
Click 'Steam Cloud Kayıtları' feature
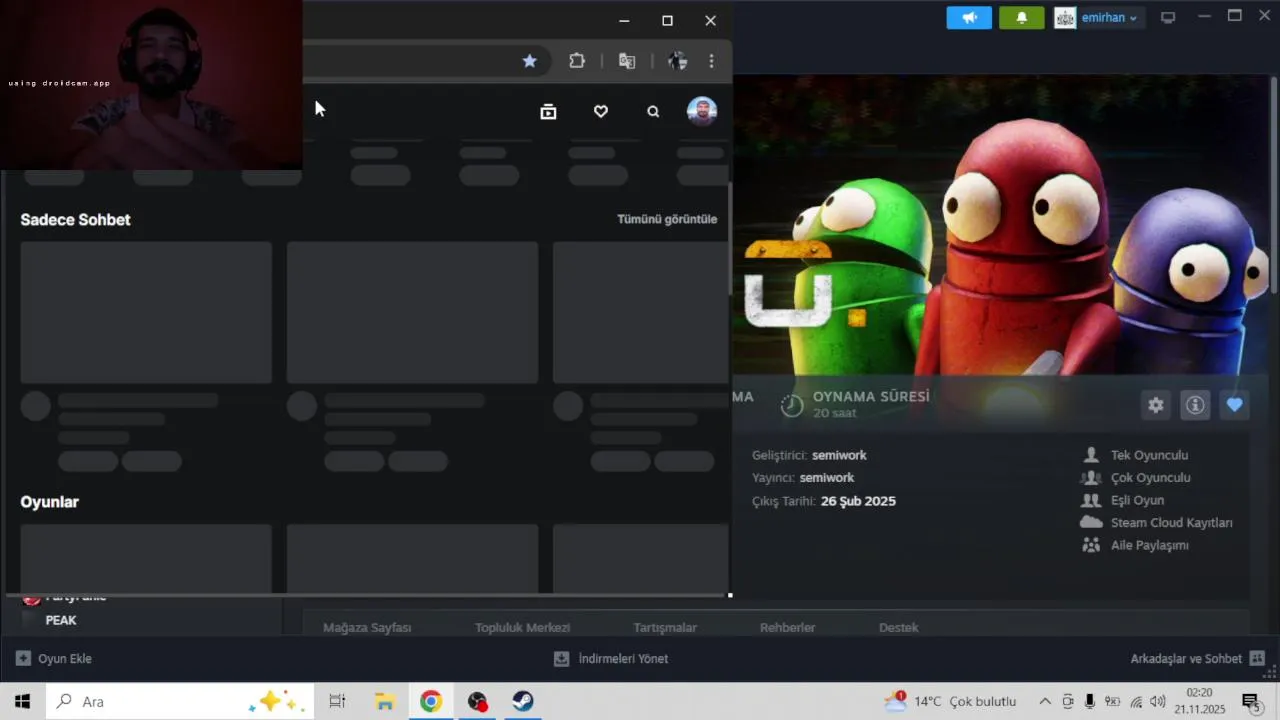(1171, 523)
